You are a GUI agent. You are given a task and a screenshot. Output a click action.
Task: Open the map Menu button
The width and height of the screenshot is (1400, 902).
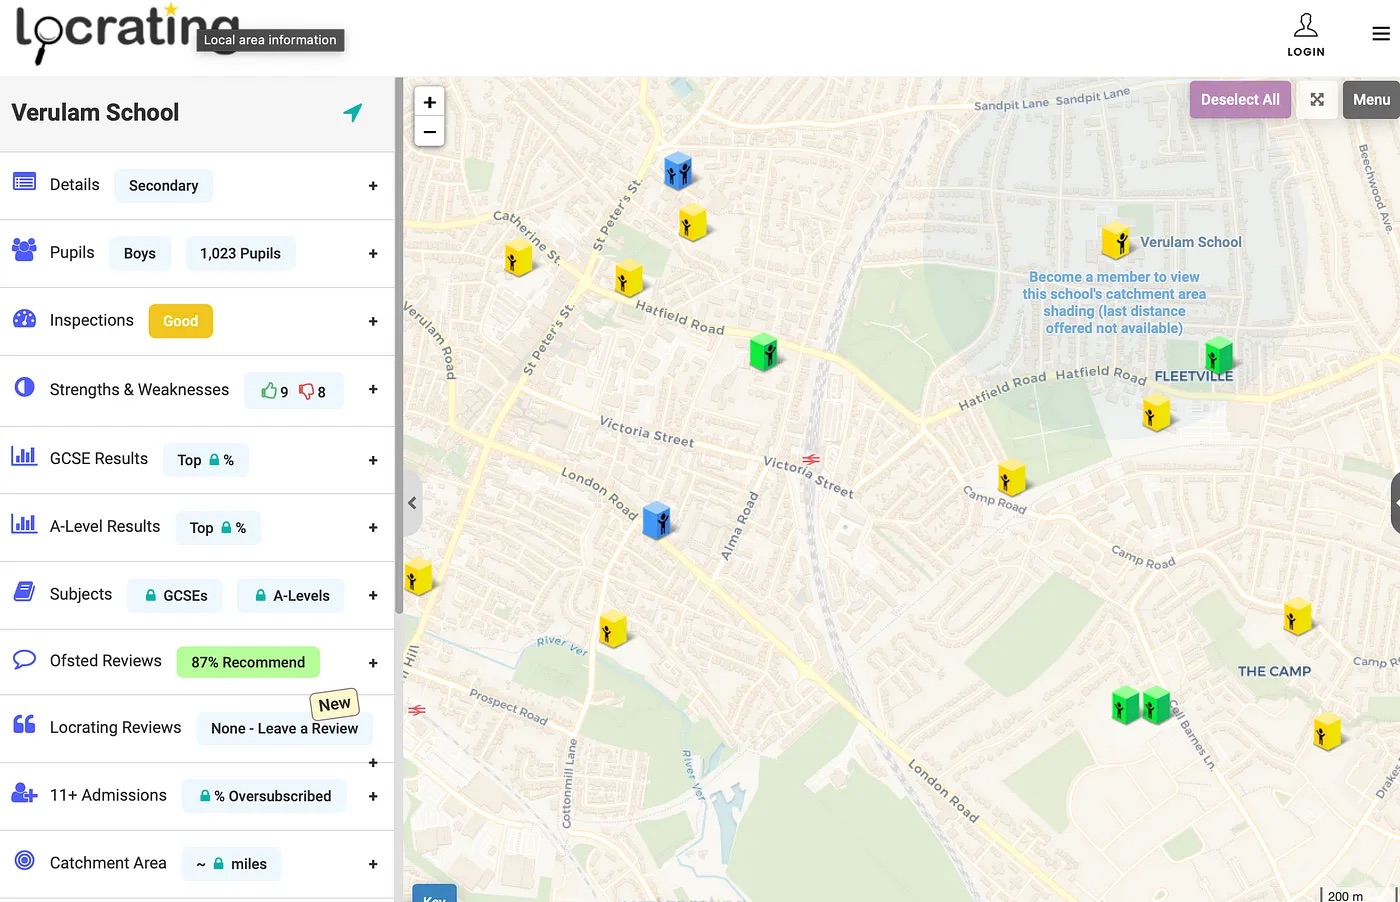[1370, 100]
